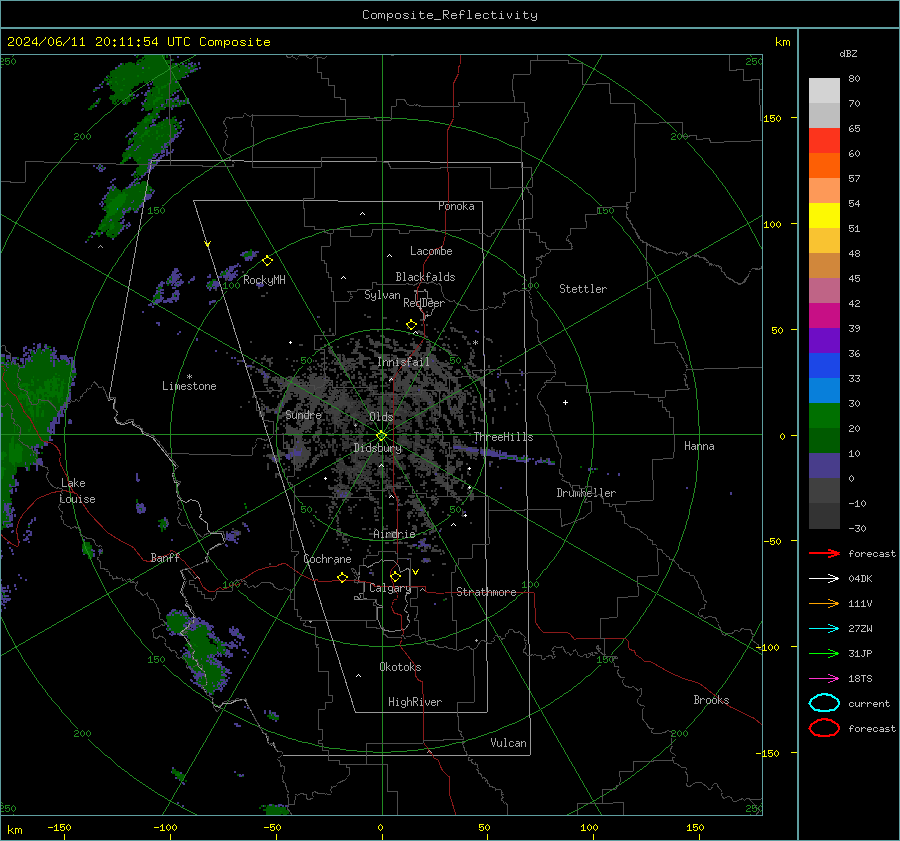Viewport: 900px width, 841px height.
Task: Click the Okotoks town label
Action: pos(400,667)
